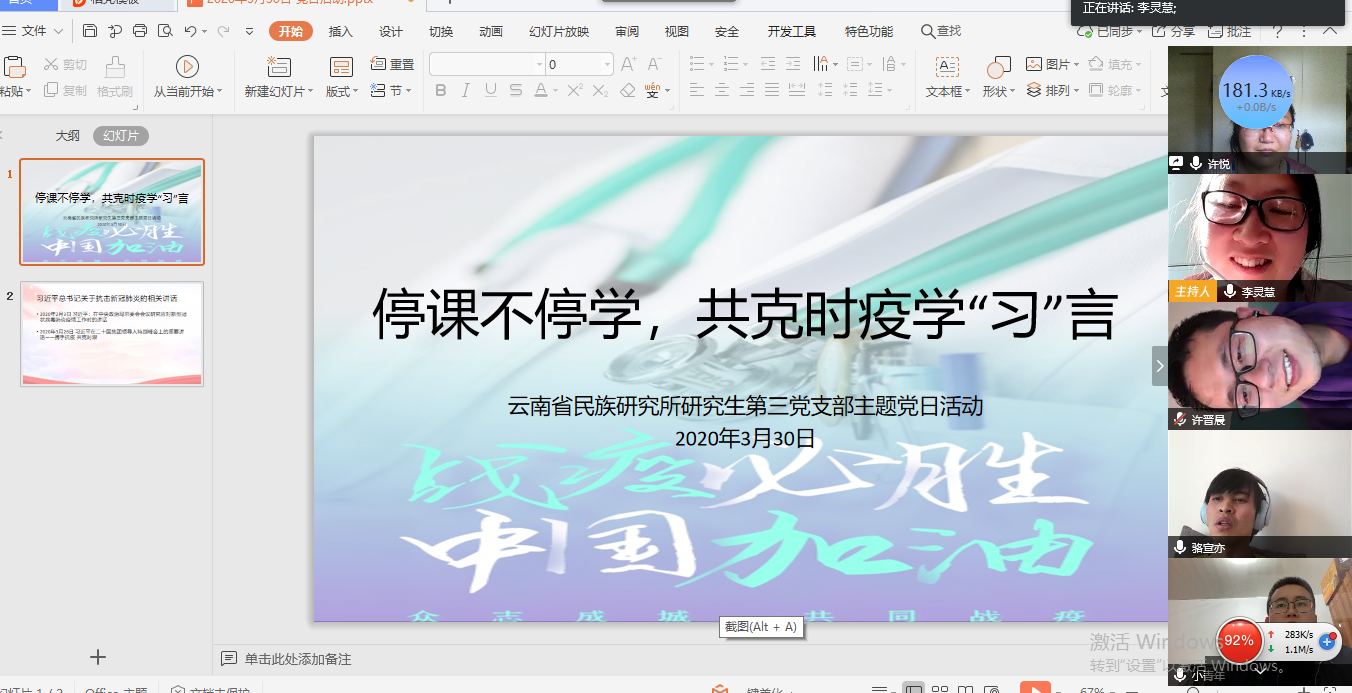The height and width of the screenshot is (693, 1352).
Task: Center align text in paragraph group
Action: click(724, 91)
